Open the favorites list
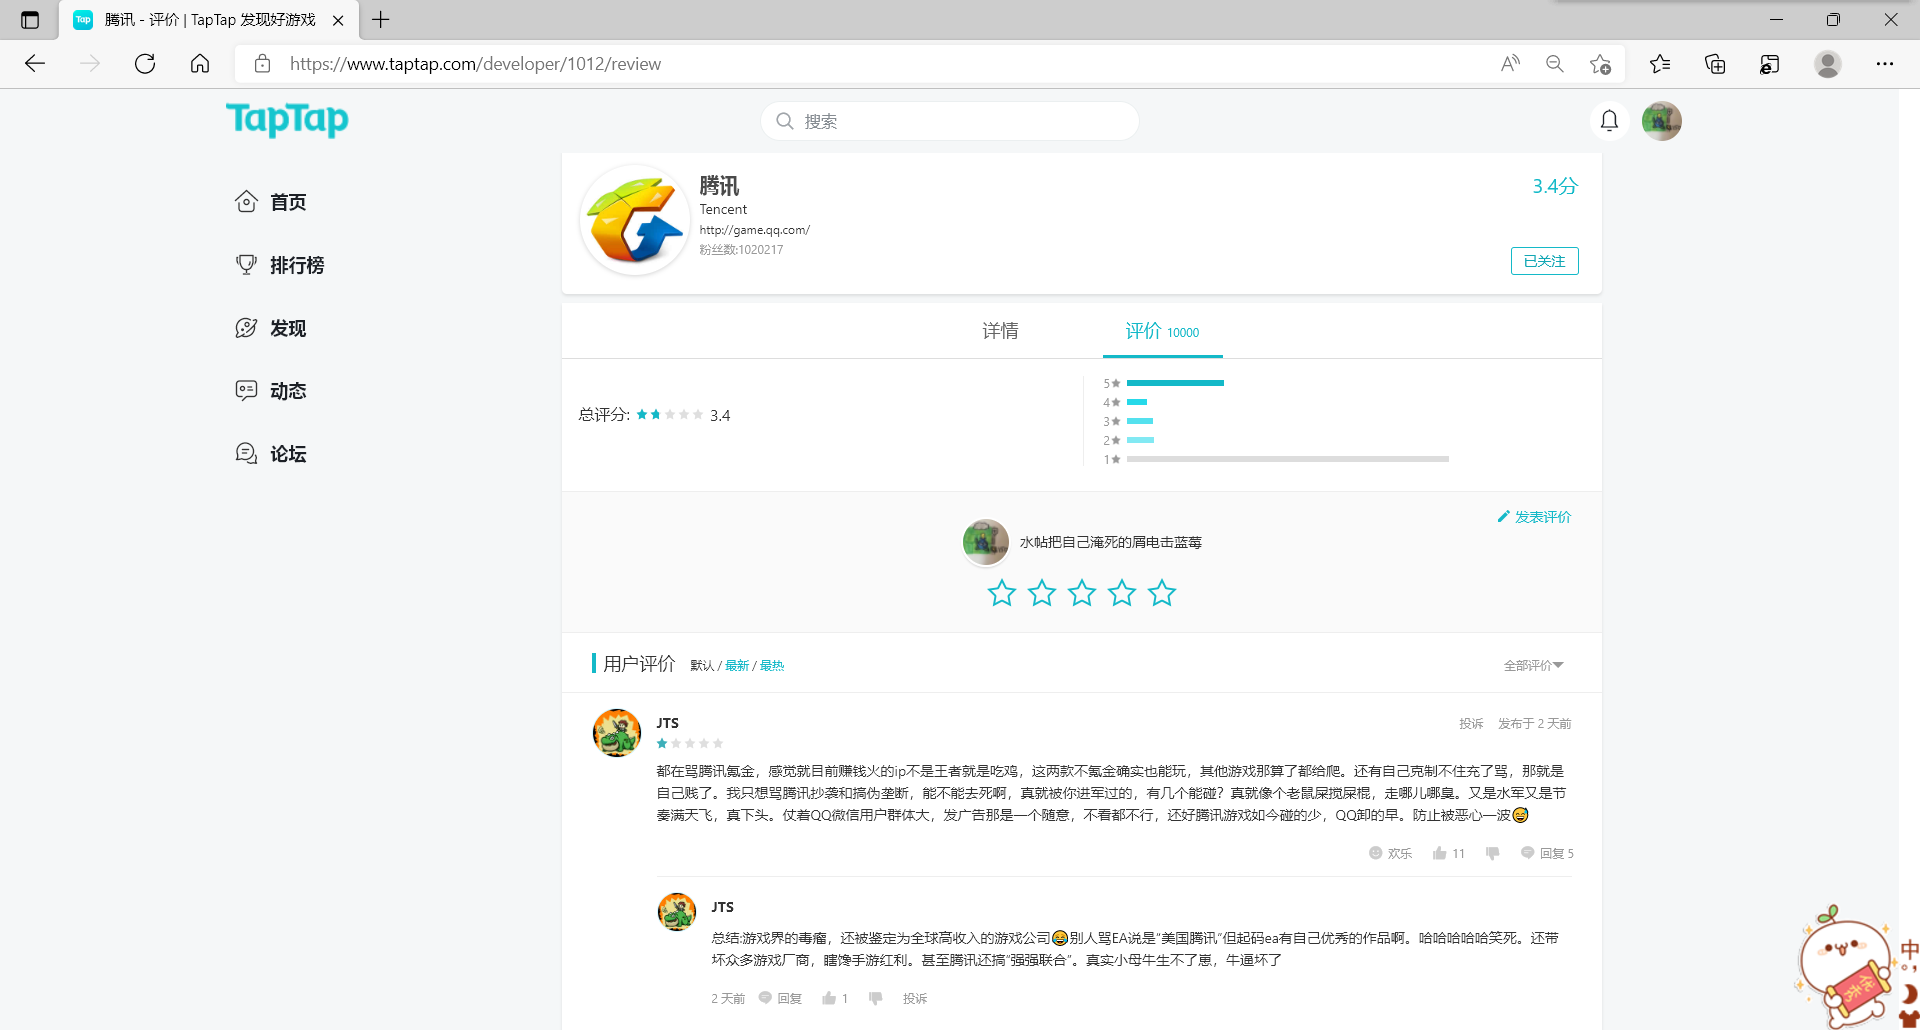1920x1030 pixels. (1660, 64)
